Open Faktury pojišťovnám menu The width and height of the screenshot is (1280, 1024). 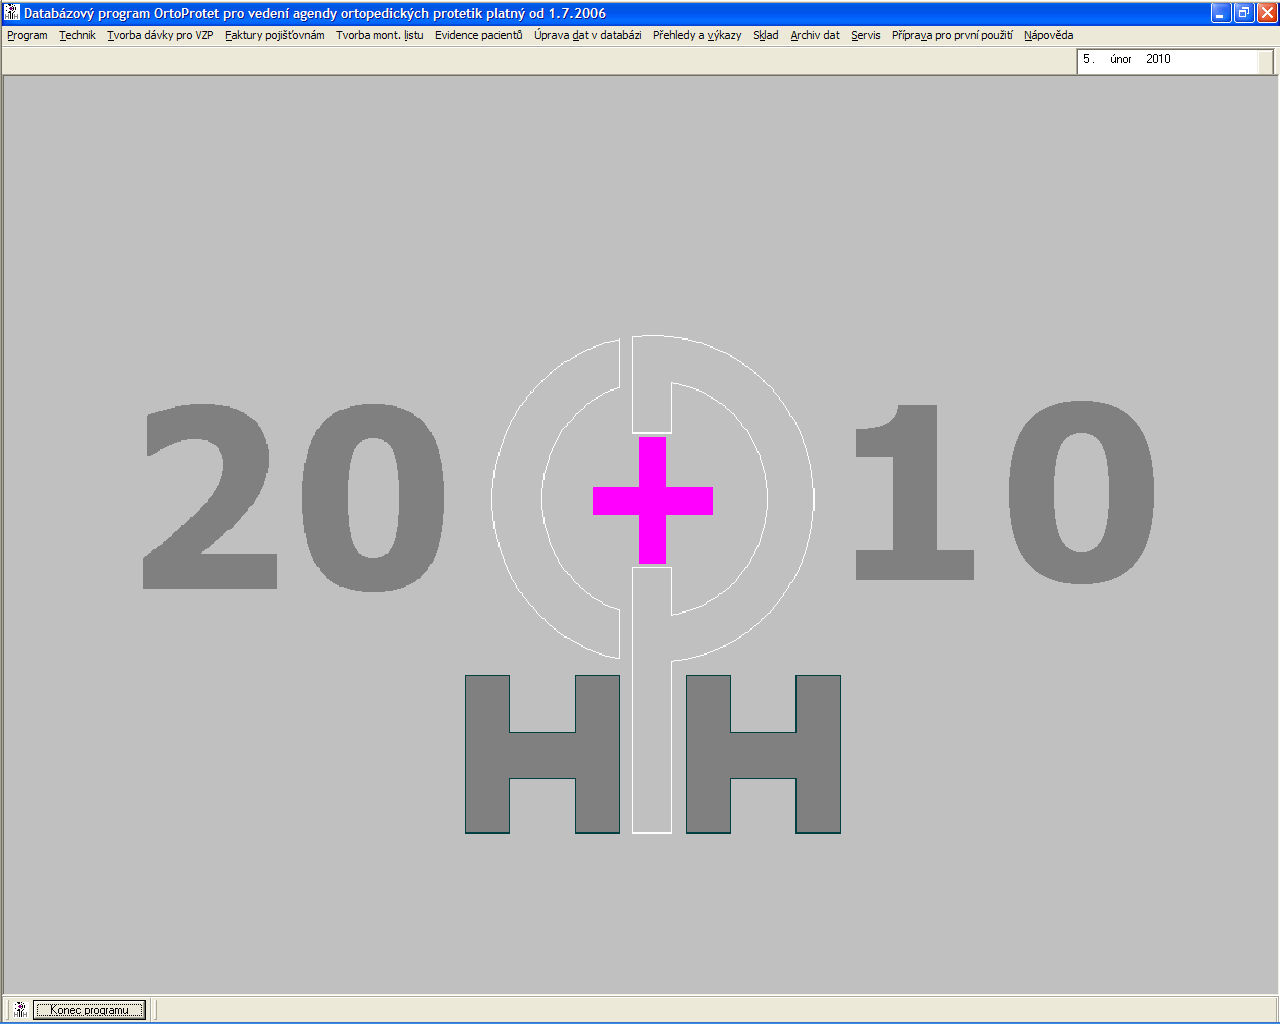(274, 35)
